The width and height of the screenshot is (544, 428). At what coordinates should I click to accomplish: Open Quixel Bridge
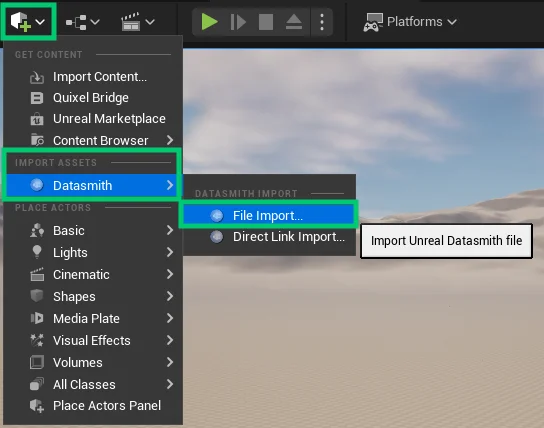(x=92, y=98)
